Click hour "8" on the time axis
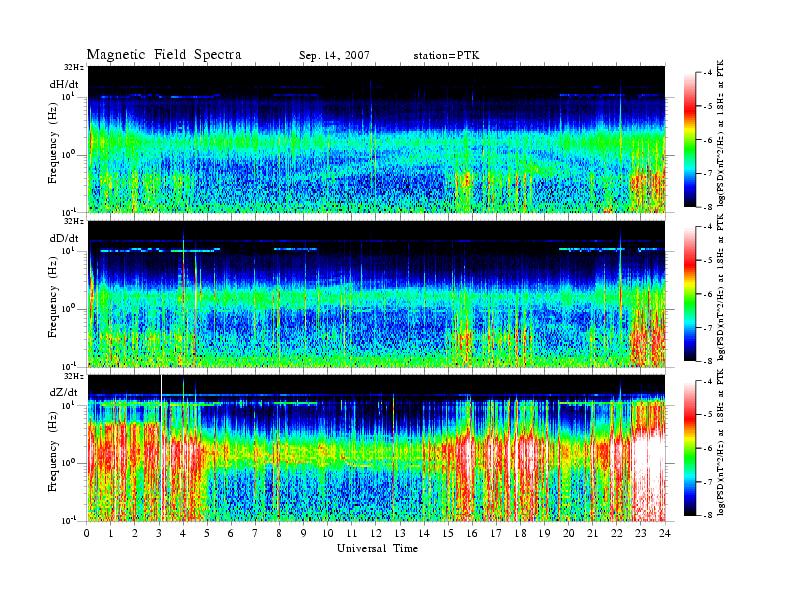 279,533
